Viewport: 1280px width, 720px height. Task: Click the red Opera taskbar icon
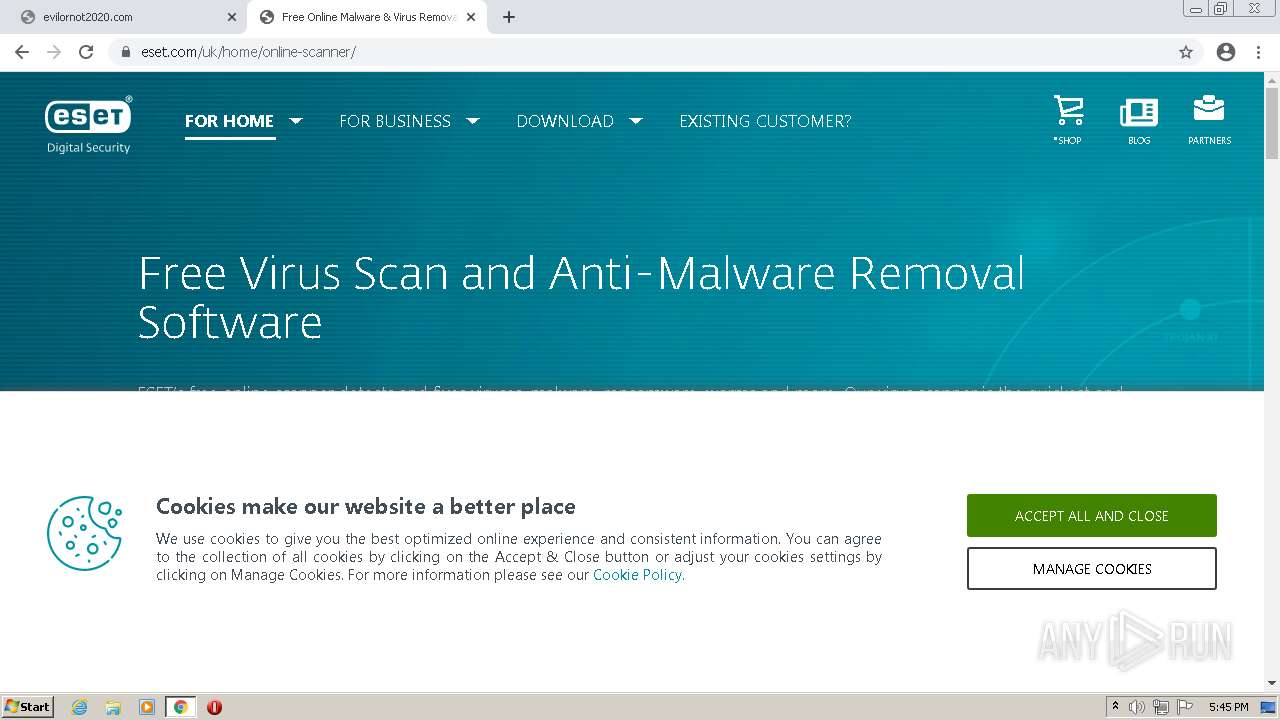coord(214,707)
